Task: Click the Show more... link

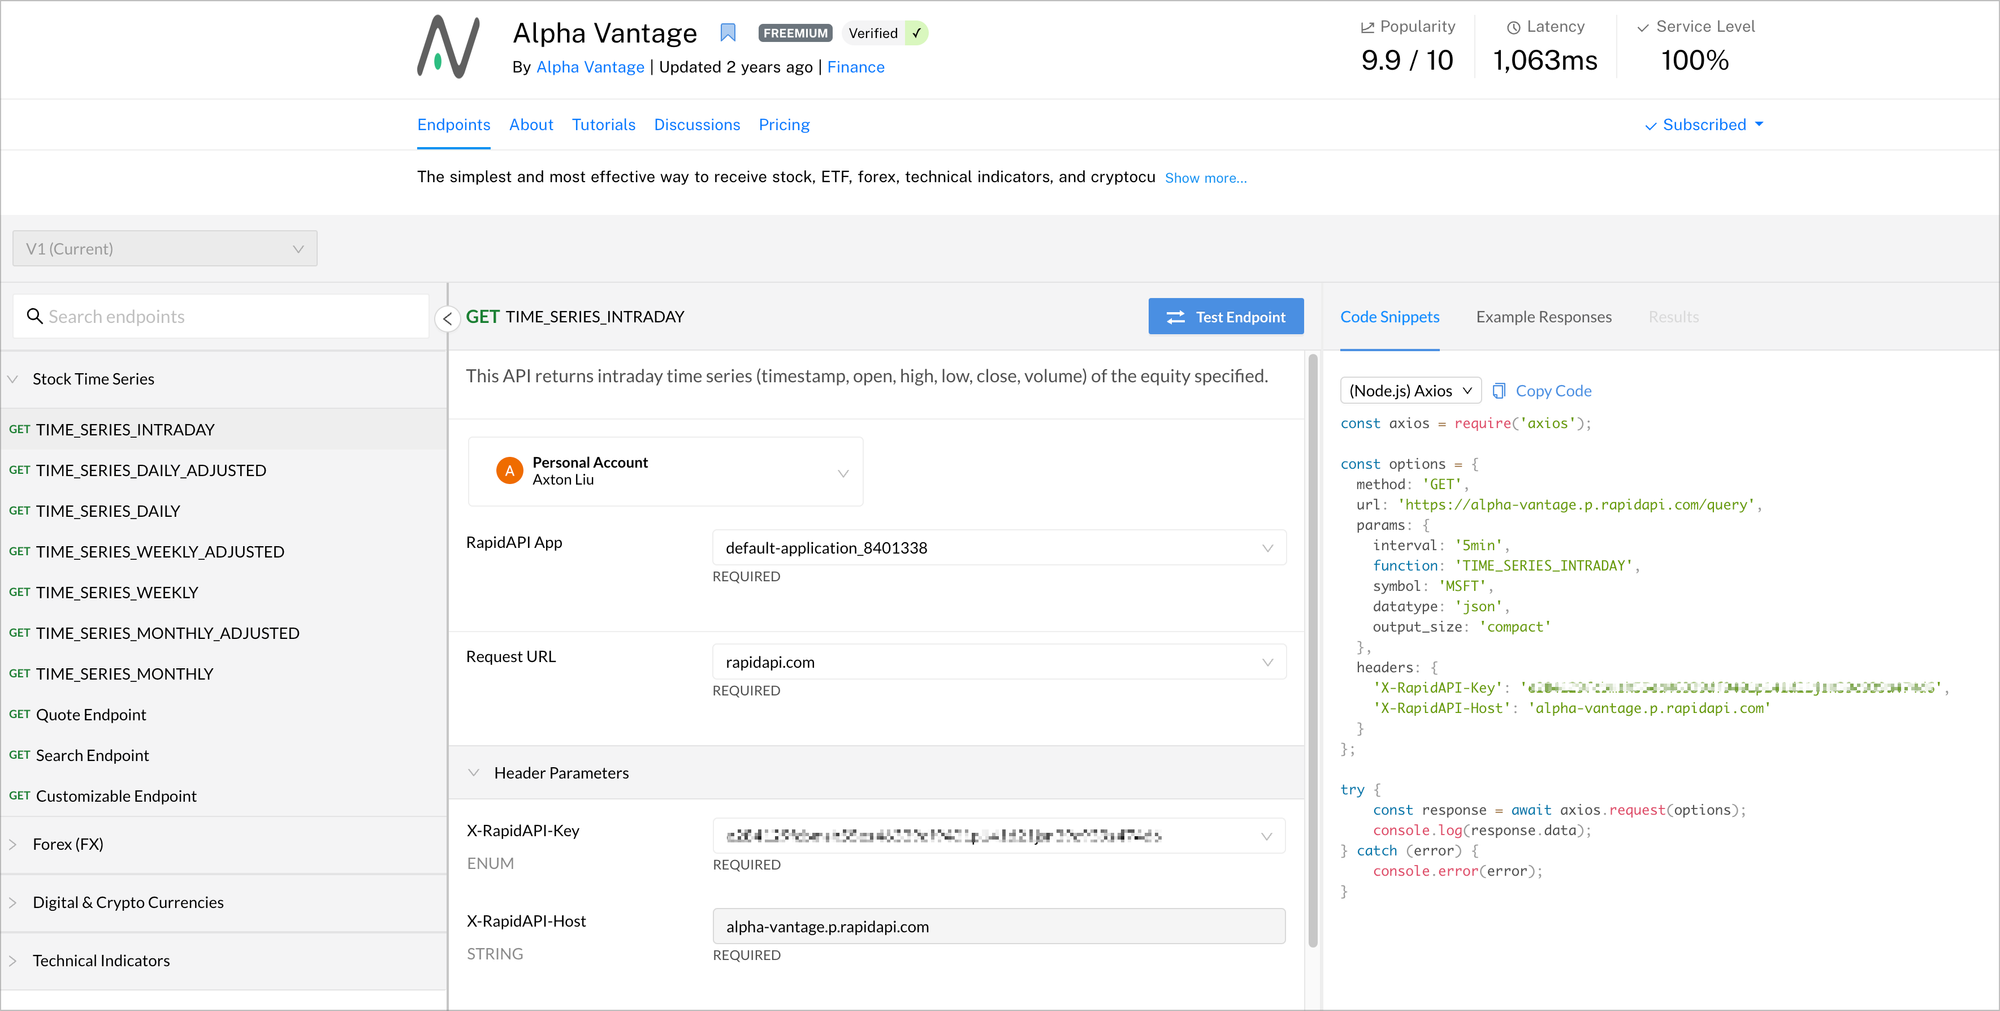Action: point(1205,178)
